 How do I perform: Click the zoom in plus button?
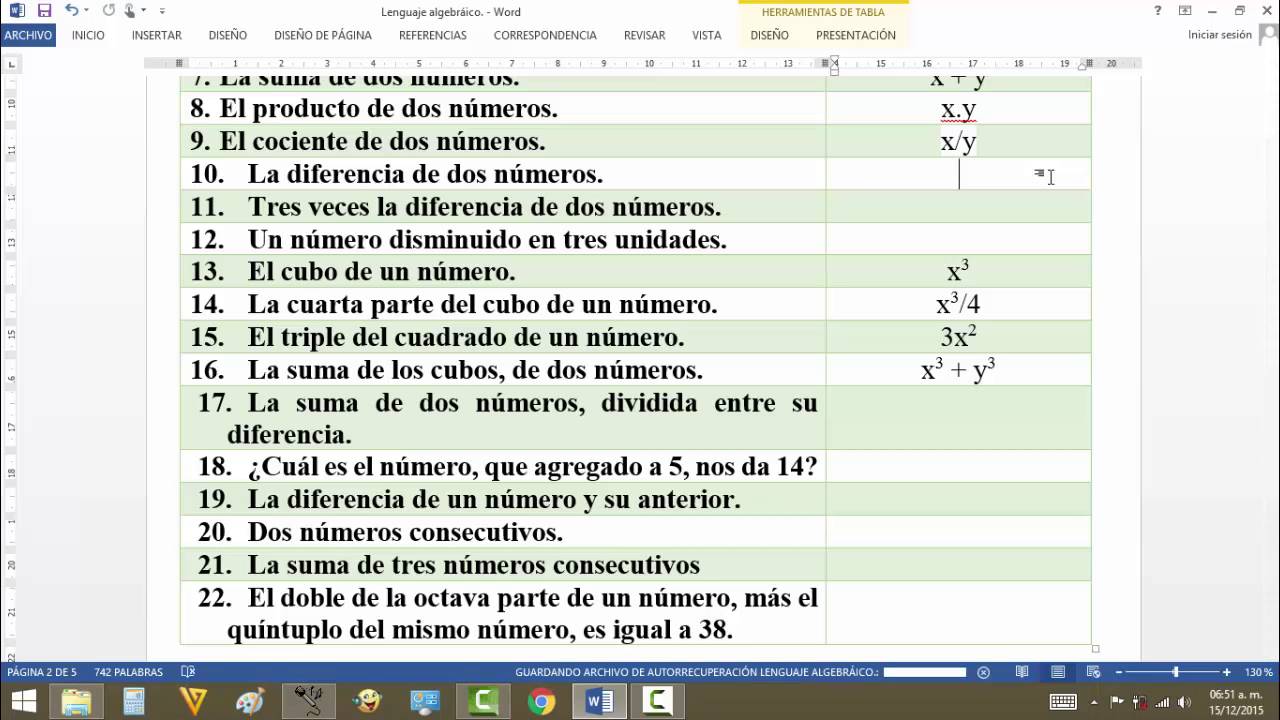[x=1227, y=672]
